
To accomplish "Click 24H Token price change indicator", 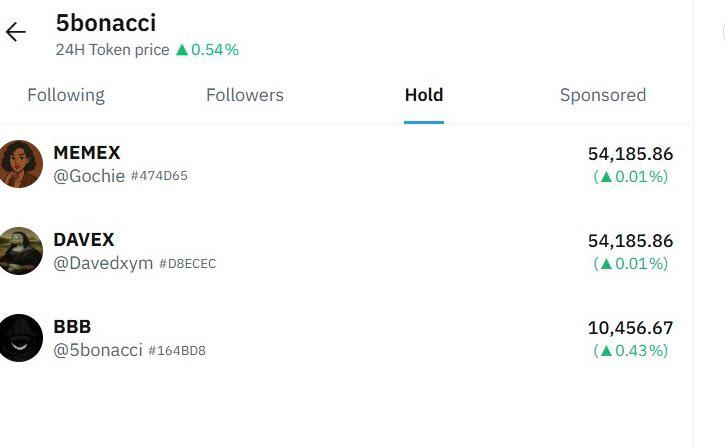I will pyautogui.click(x=207, y=49).
